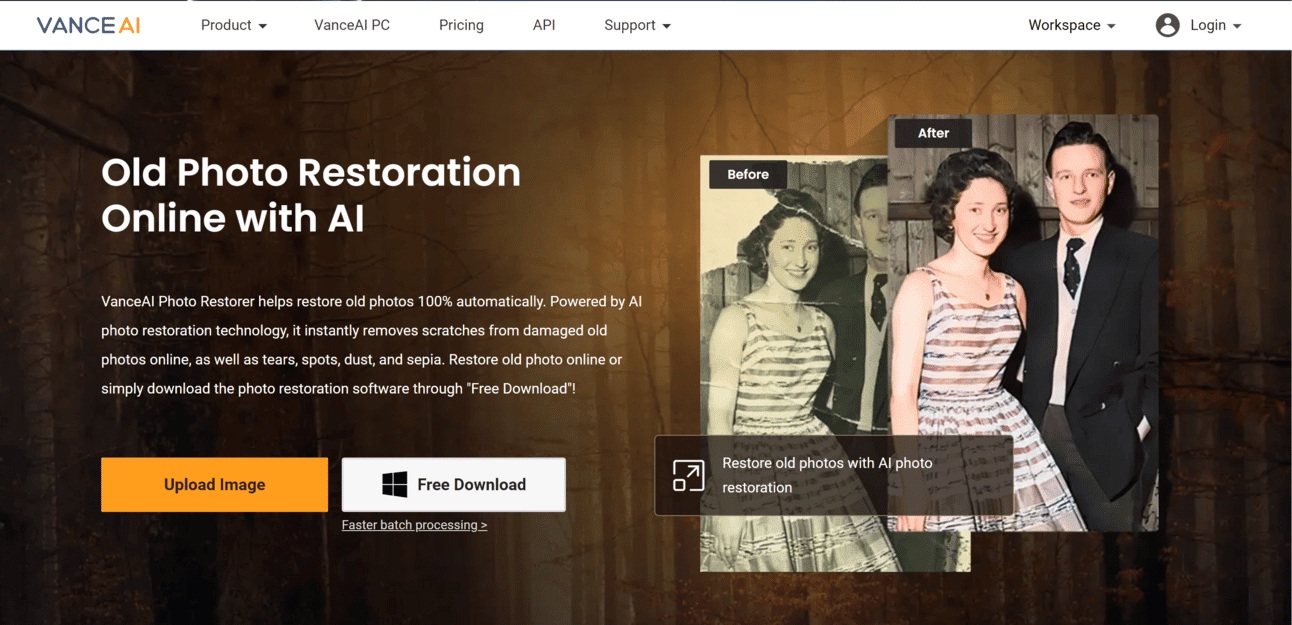Follow the 'Faster batch processing >' link
1292x625 pixels.
pyautogui.click(x=414, y=525)
